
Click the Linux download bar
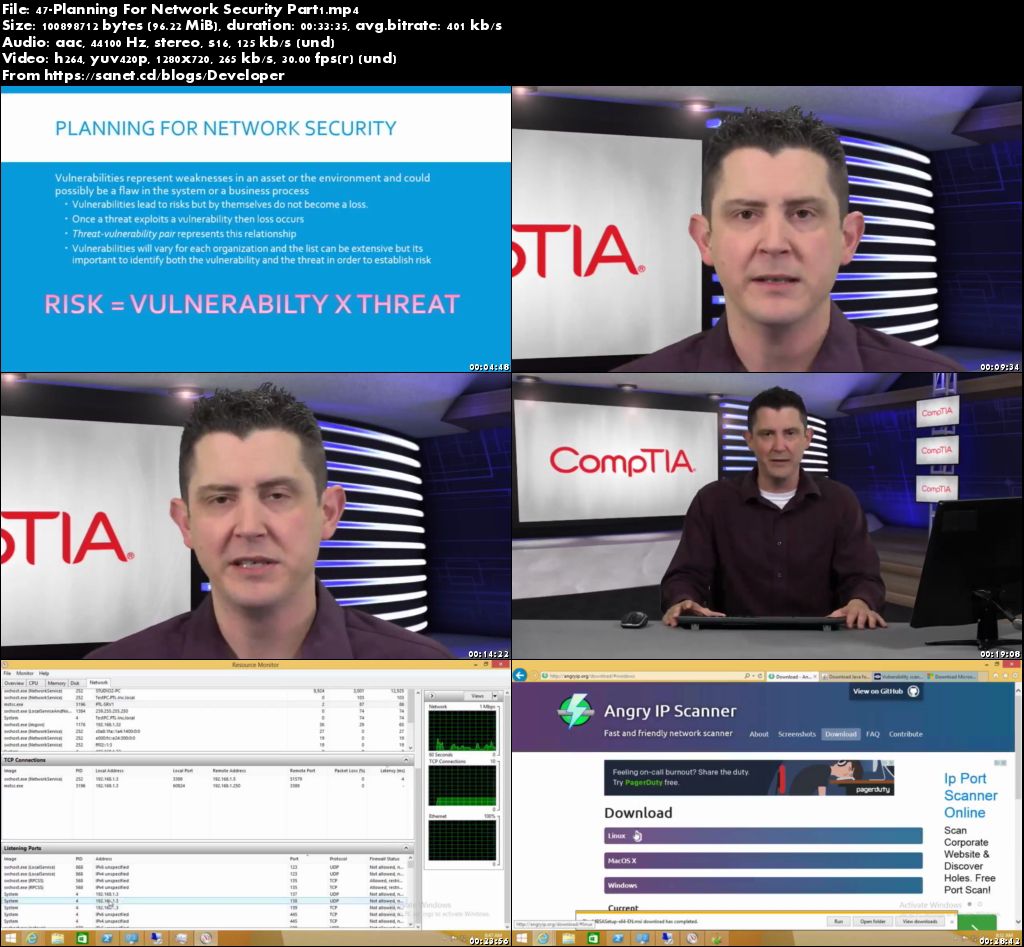(x=763, y=836)
